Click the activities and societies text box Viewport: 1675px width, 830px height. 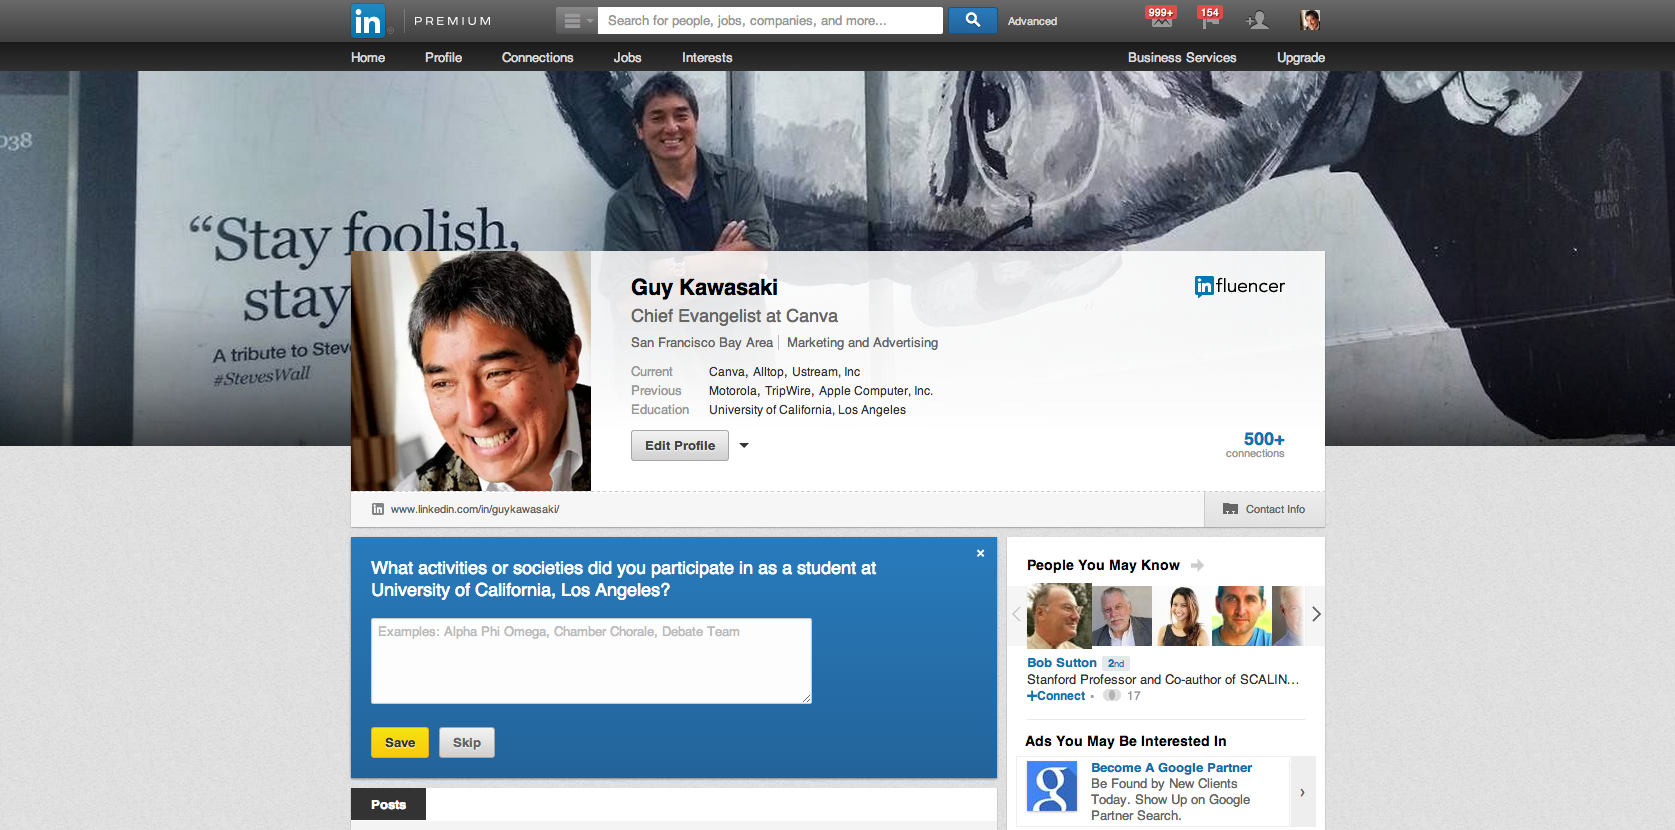tap(591, 661)
